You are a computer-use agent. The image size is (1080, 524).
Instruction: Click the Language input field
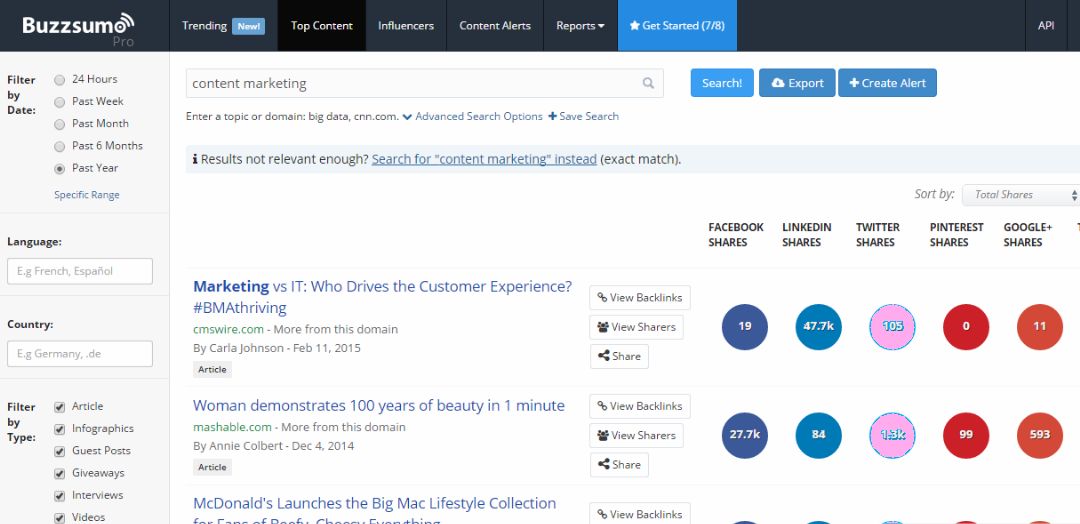pyautogui.click(x=80, y=271)
